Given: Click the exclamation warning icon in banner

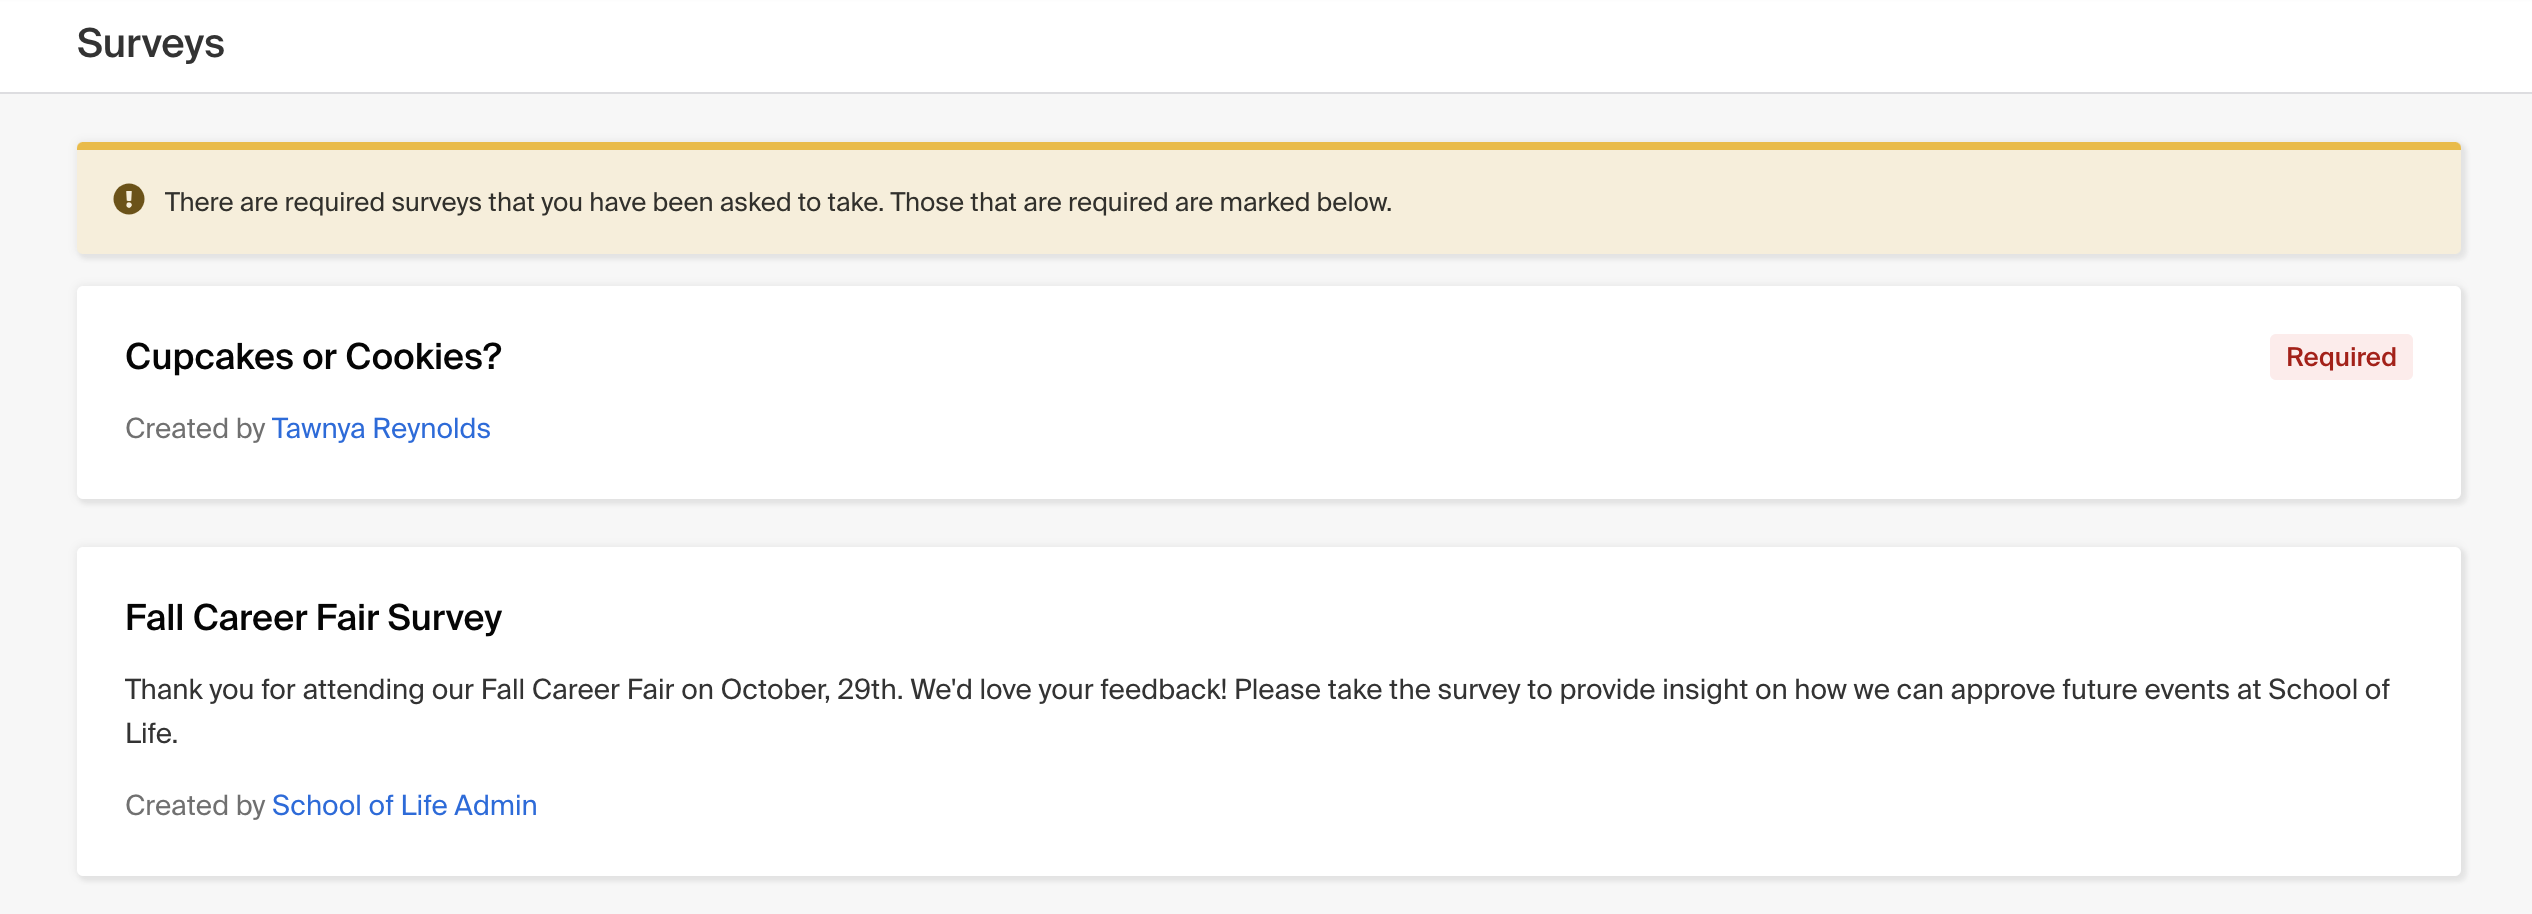Looking at the screenshot, I should 129,200.
